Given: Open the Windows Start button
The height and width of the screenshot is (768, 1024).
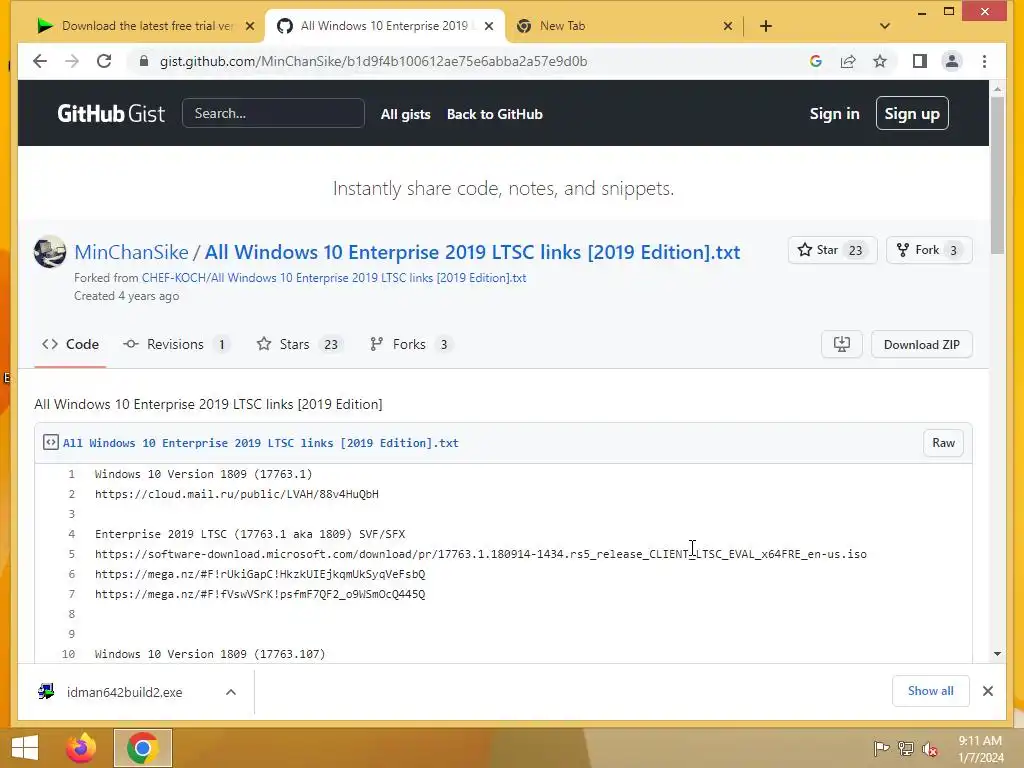Looking at the screenshot, I should coord(25,748).
